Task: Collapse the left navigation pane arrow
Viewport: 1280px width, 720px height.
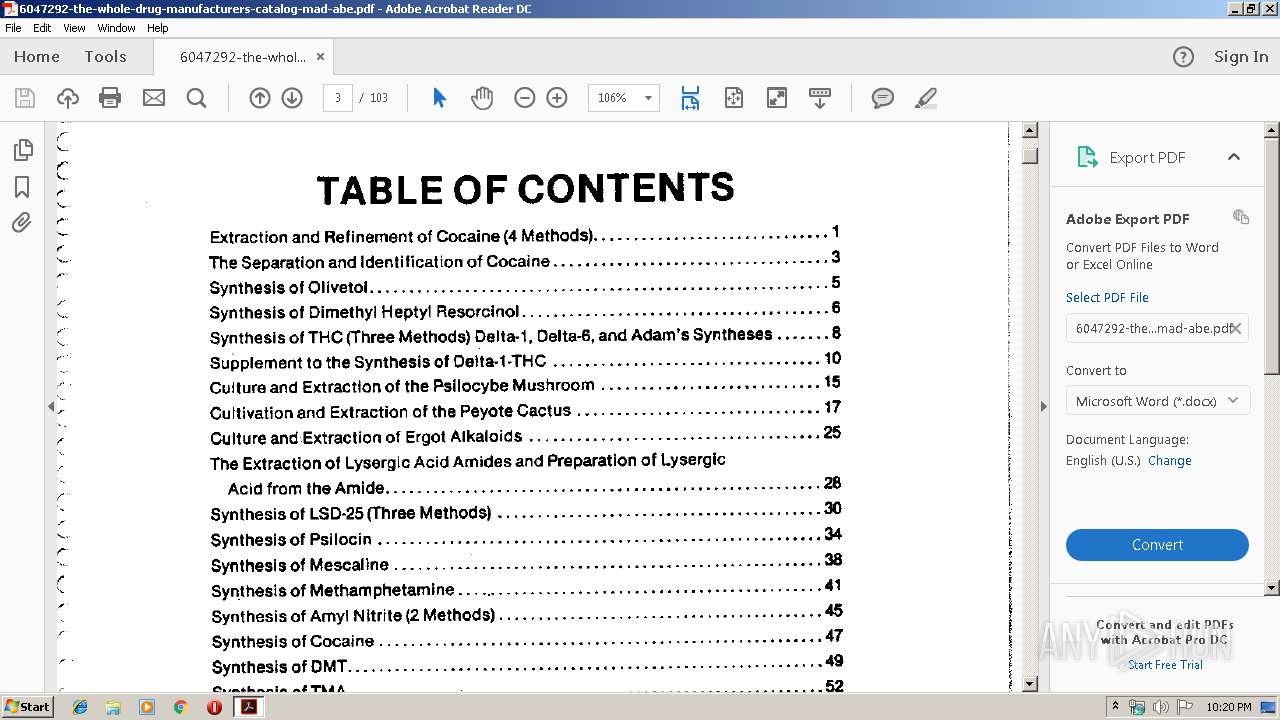Action: [x=51, y=406]
